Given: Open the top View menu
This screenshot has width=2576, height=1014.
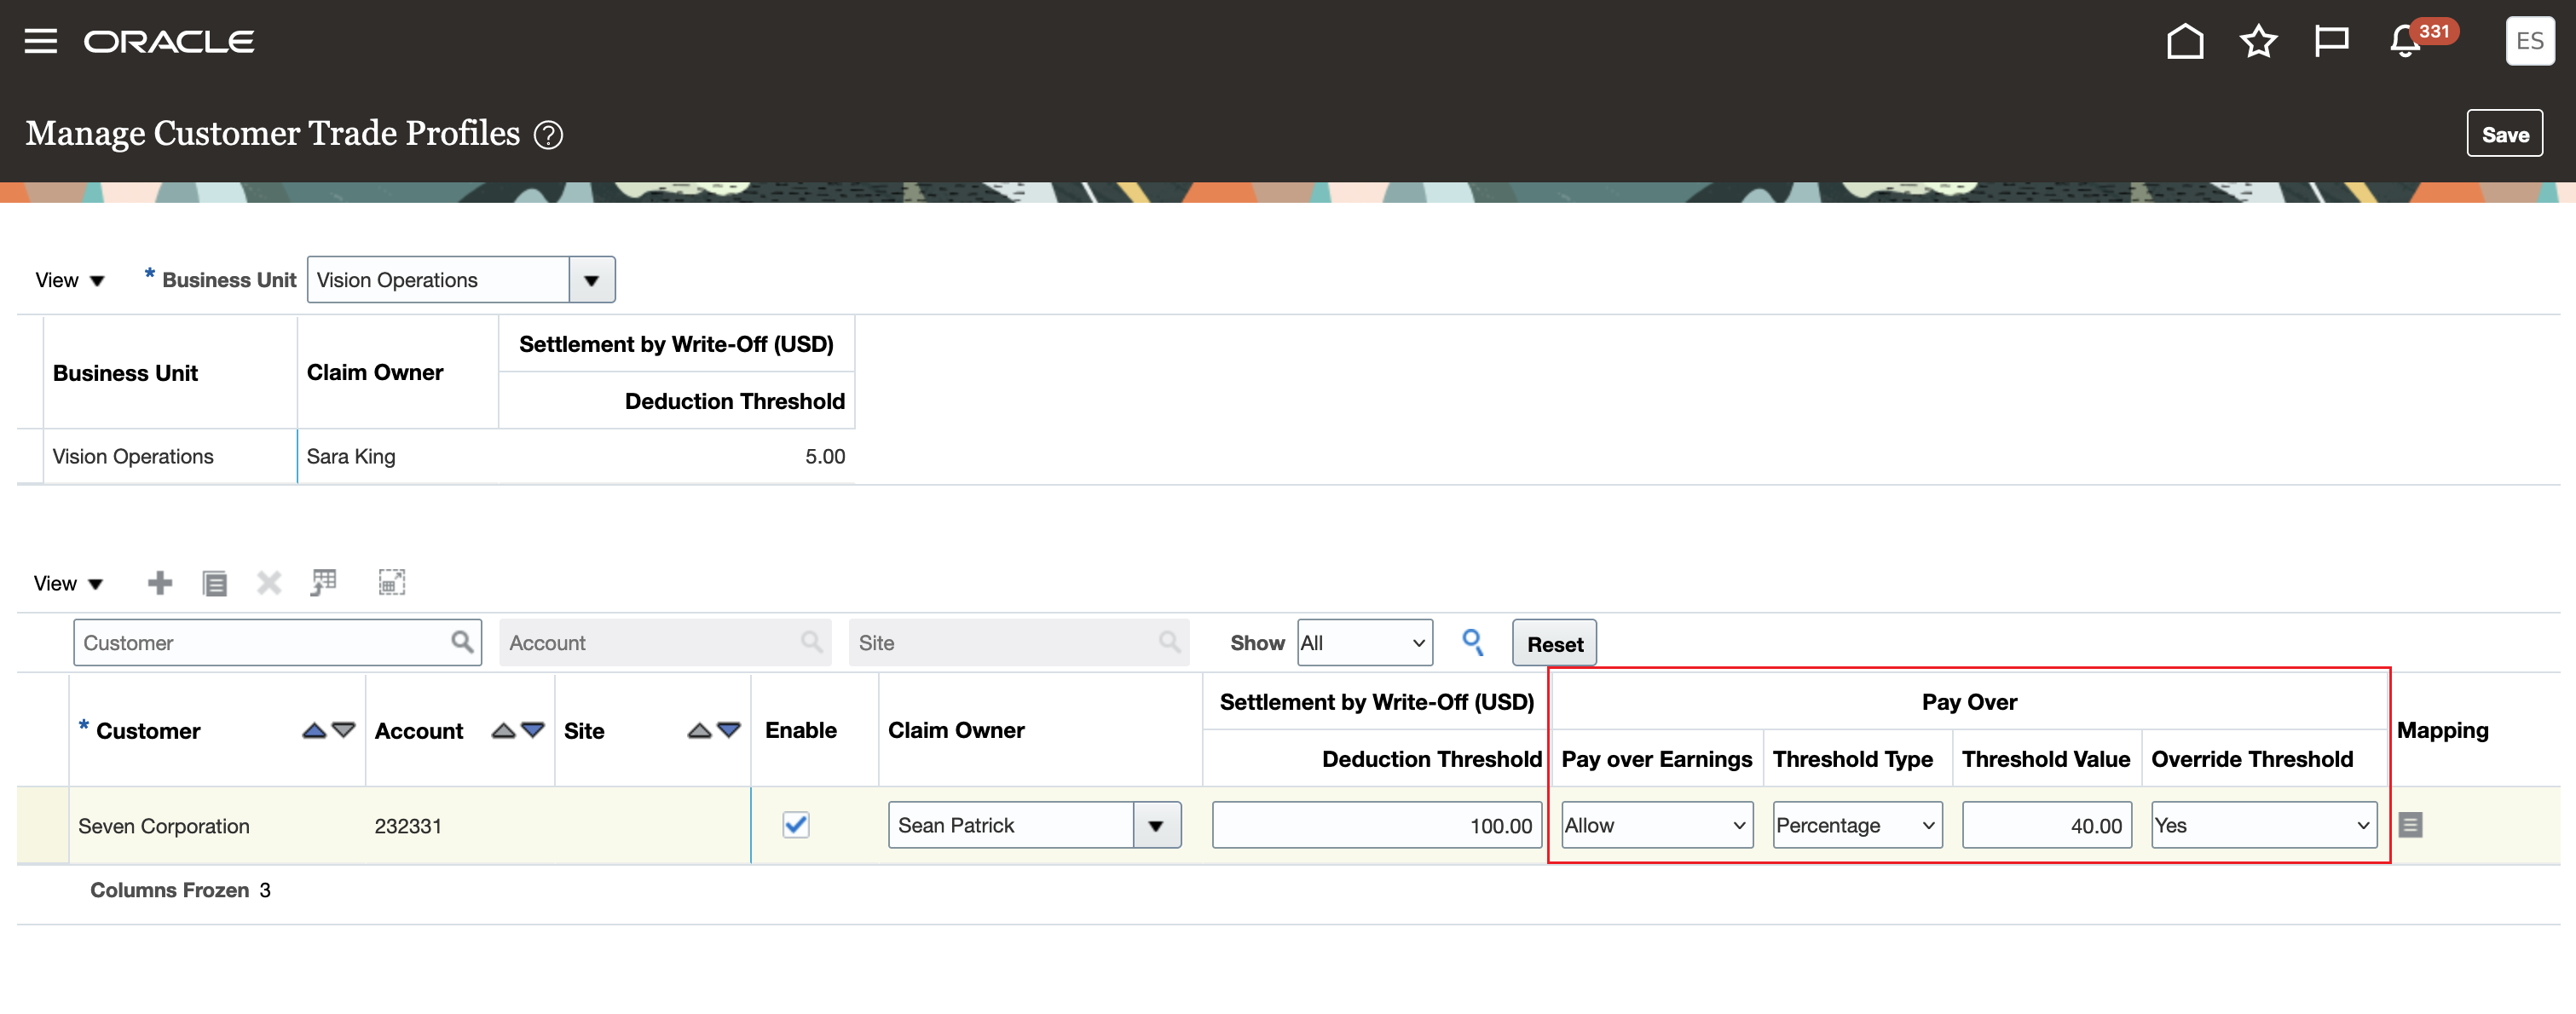Looking at the screenshot, I should click(69, 281).
